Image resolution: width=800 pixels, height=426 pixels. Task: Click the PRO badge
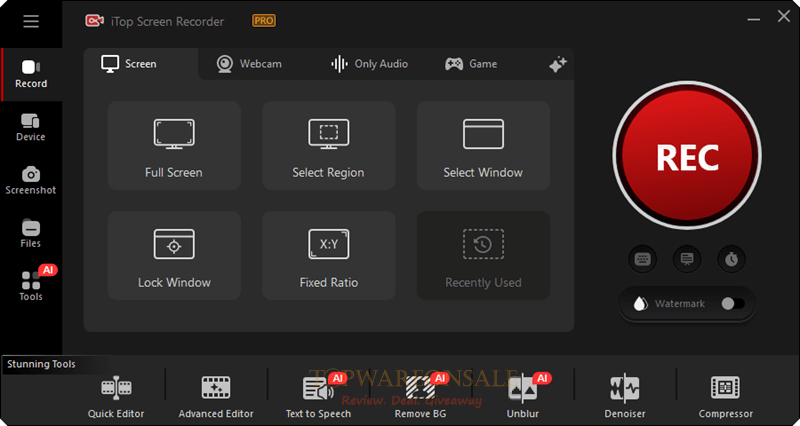(x=264, y=21)
